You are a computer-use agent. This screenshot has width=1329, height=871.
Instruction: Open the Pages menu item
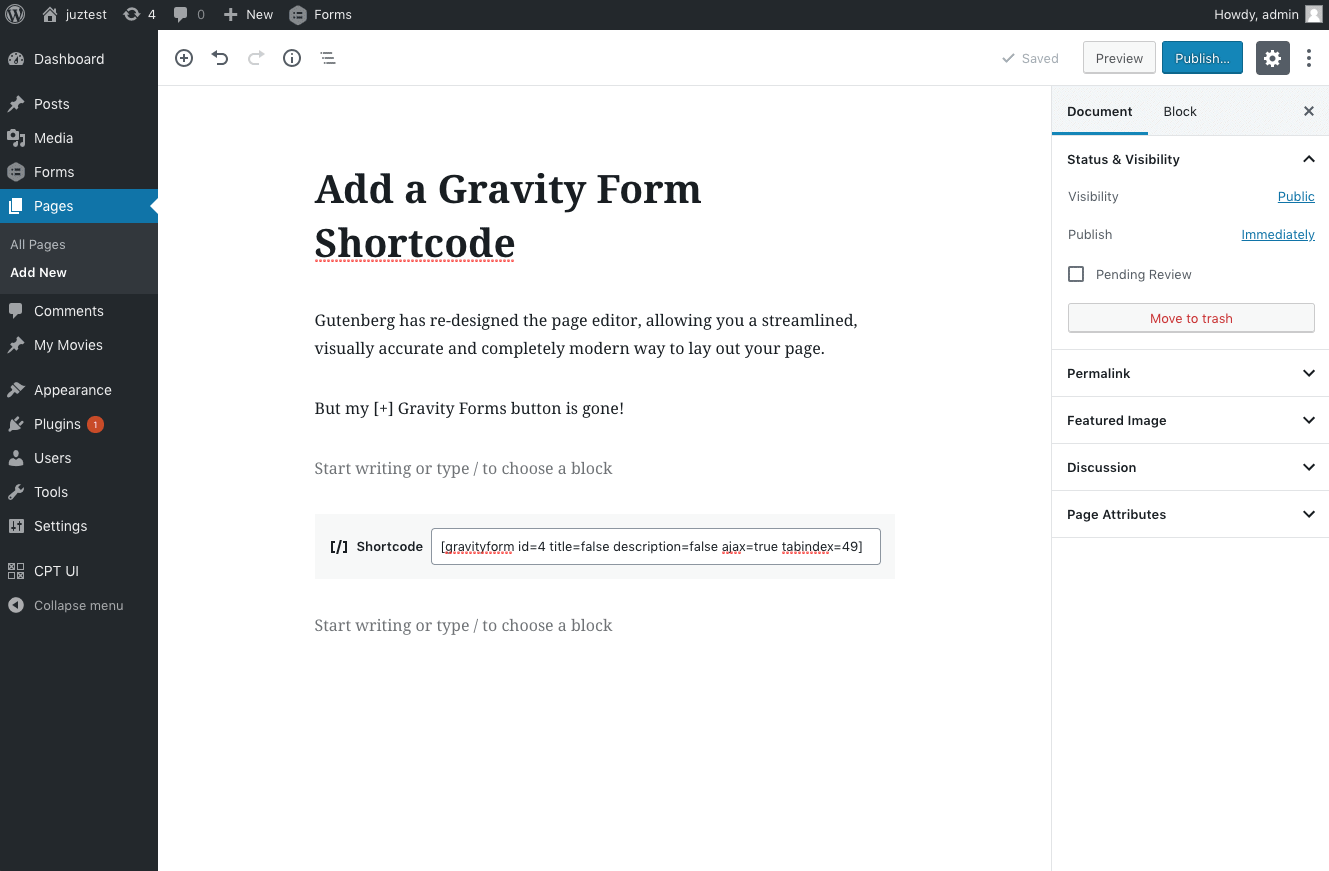click(x=79, y=206)
